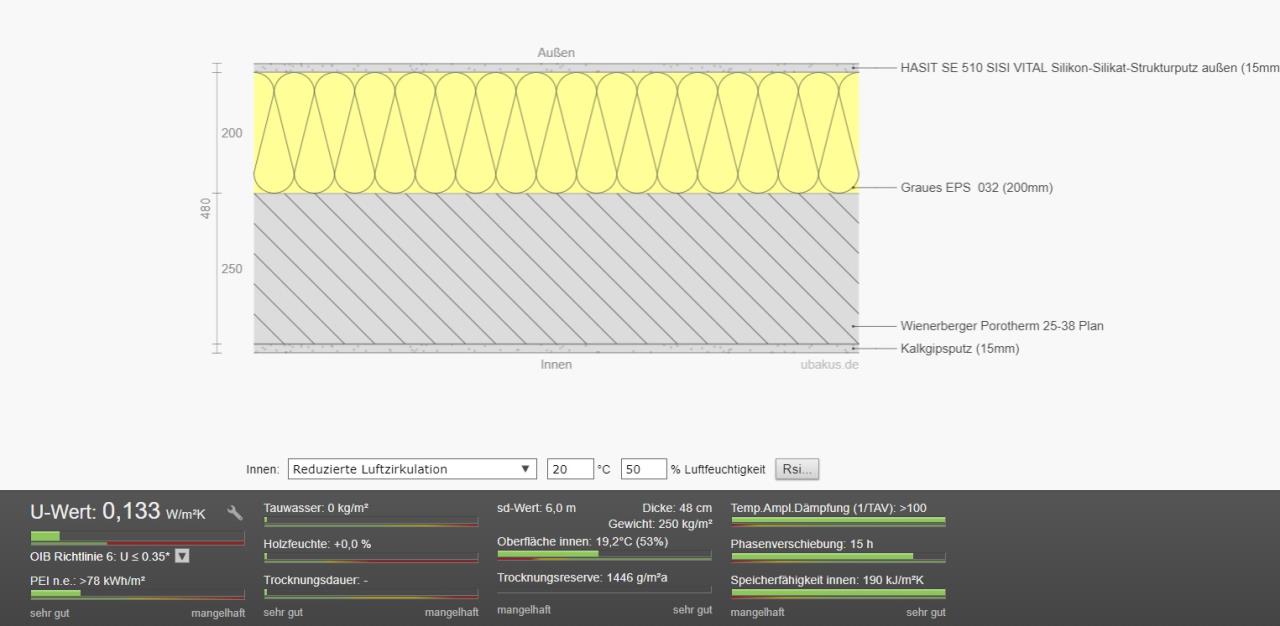Image resolution: width=1280 pixels, height=626 pixels.
Task: Click the Speicherfähigkeit innen rating bar
Action: [x=837, y=593]
